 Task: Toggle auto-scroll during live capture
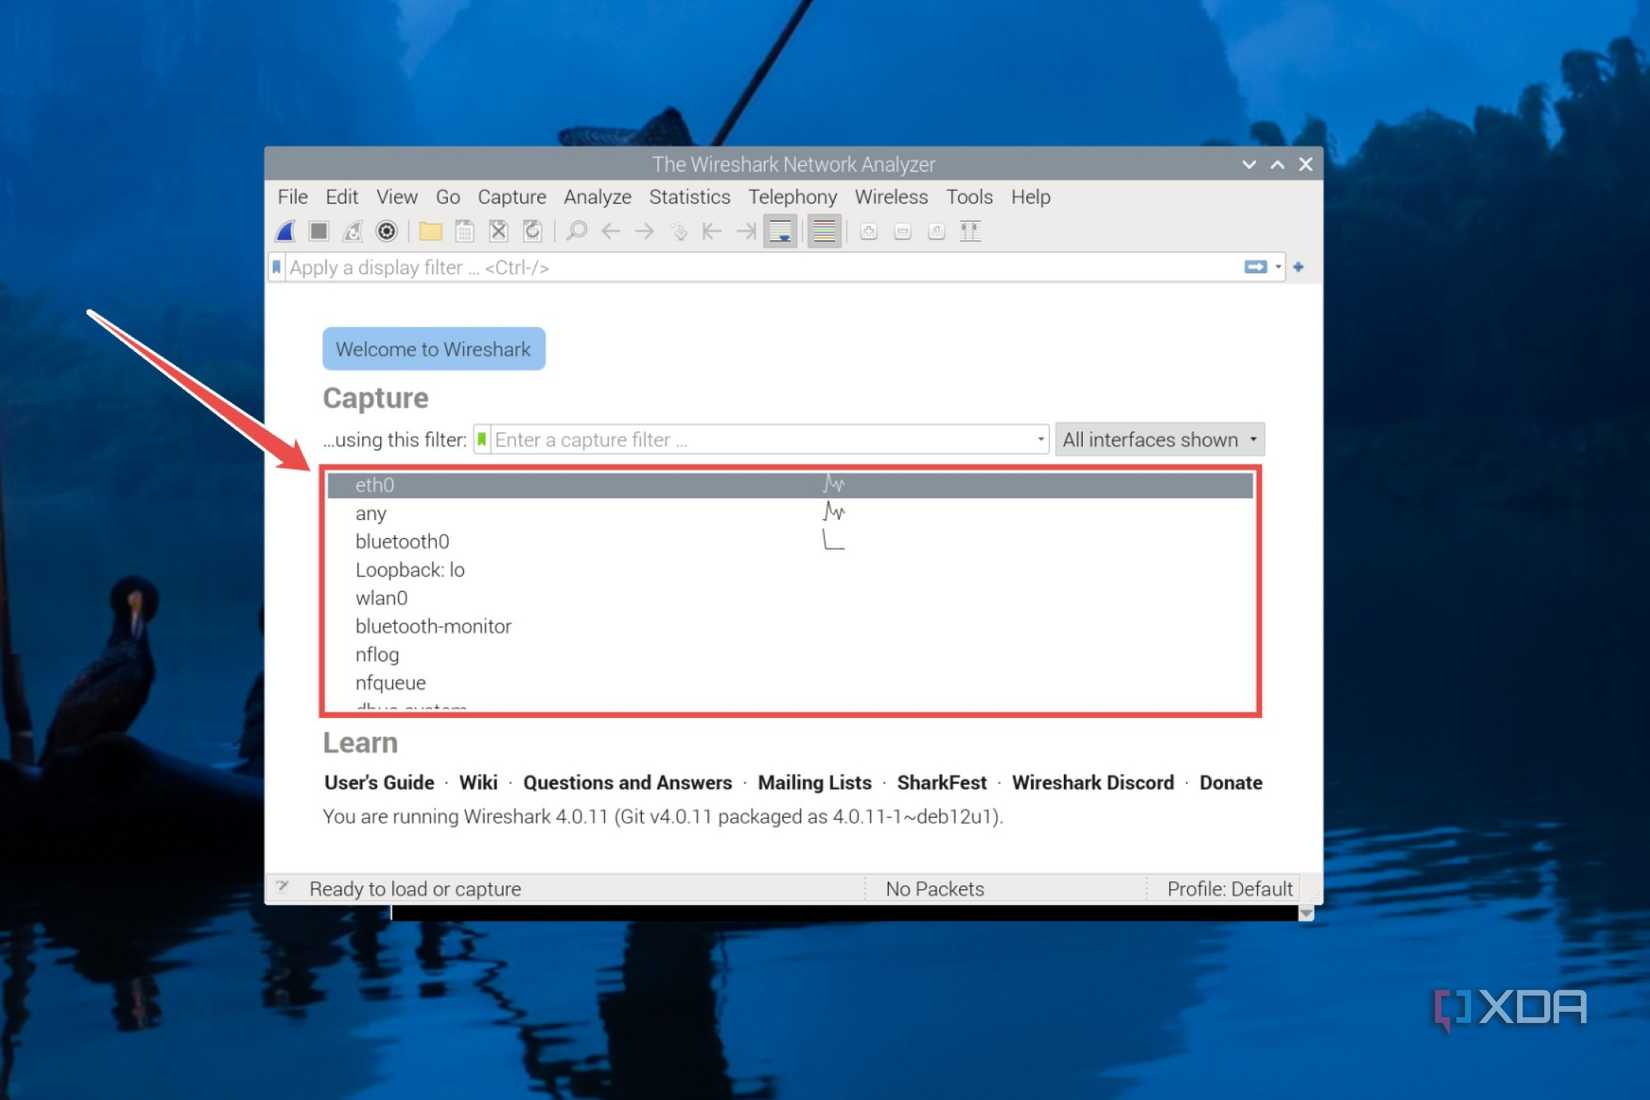click(780, 232)
